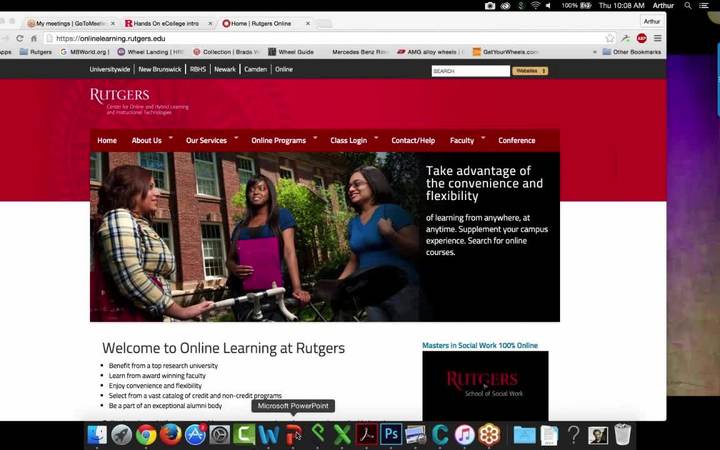Image resolution: width=720 pixels, height=450 pixels.
Task: Switch to My meetings GoToMeeting tab
Action: (x=71, y=23)
